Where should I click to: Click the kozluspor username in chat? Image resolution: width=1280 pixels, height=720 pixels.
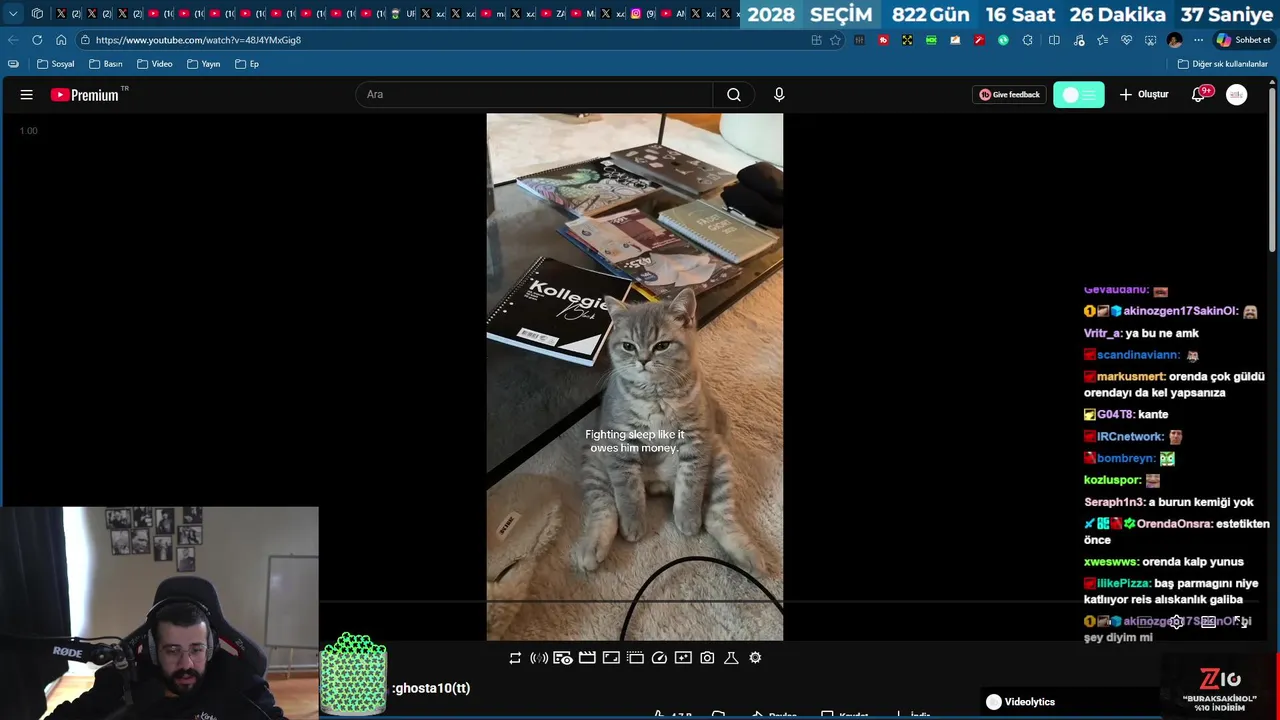coord(1112,480)
